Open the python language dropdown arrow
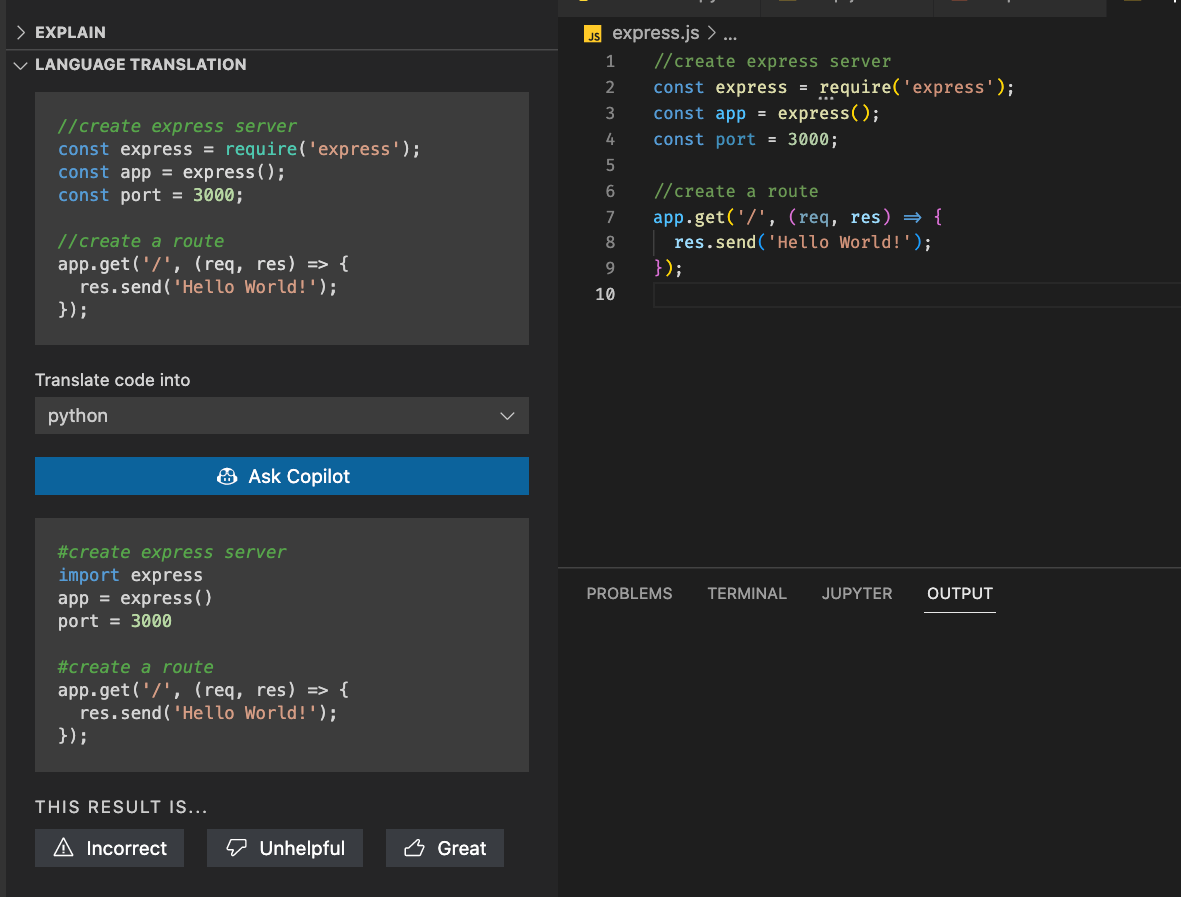This screenshot has height=897, width=1181. coord(507,416)
